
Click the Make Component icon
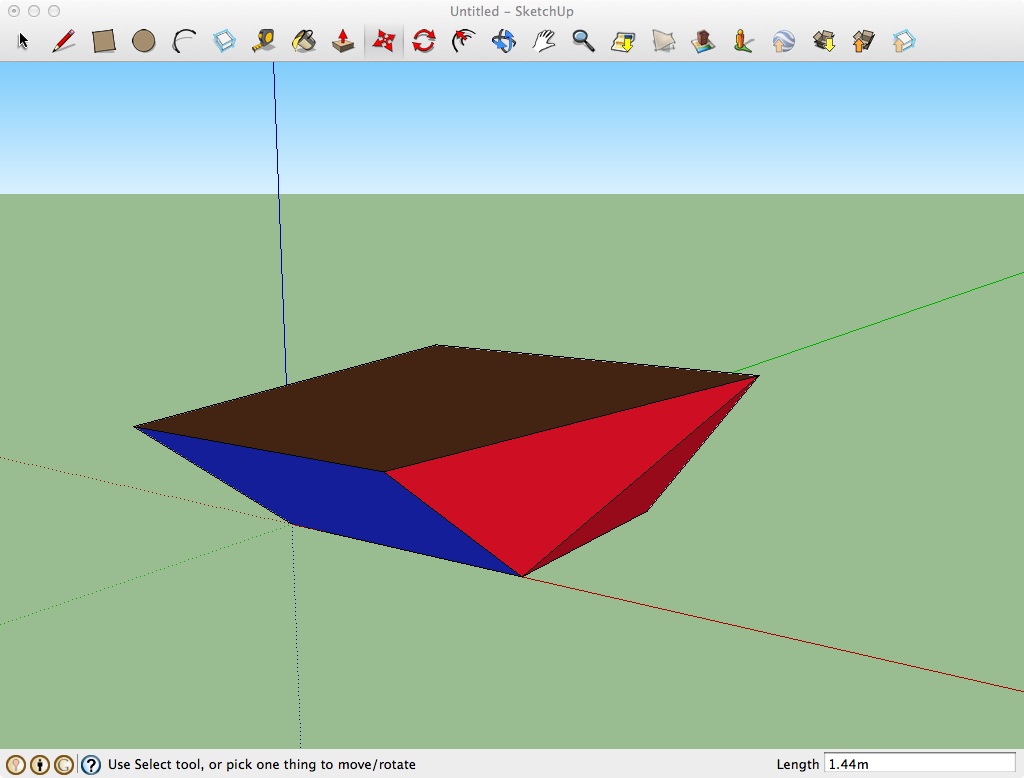224,41
